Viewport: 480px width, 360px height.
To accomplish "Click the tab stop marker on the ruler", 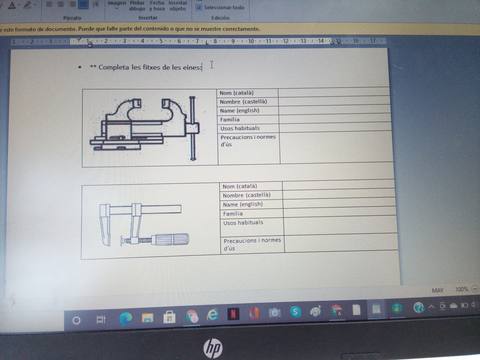I will click(x=207, y=42).
